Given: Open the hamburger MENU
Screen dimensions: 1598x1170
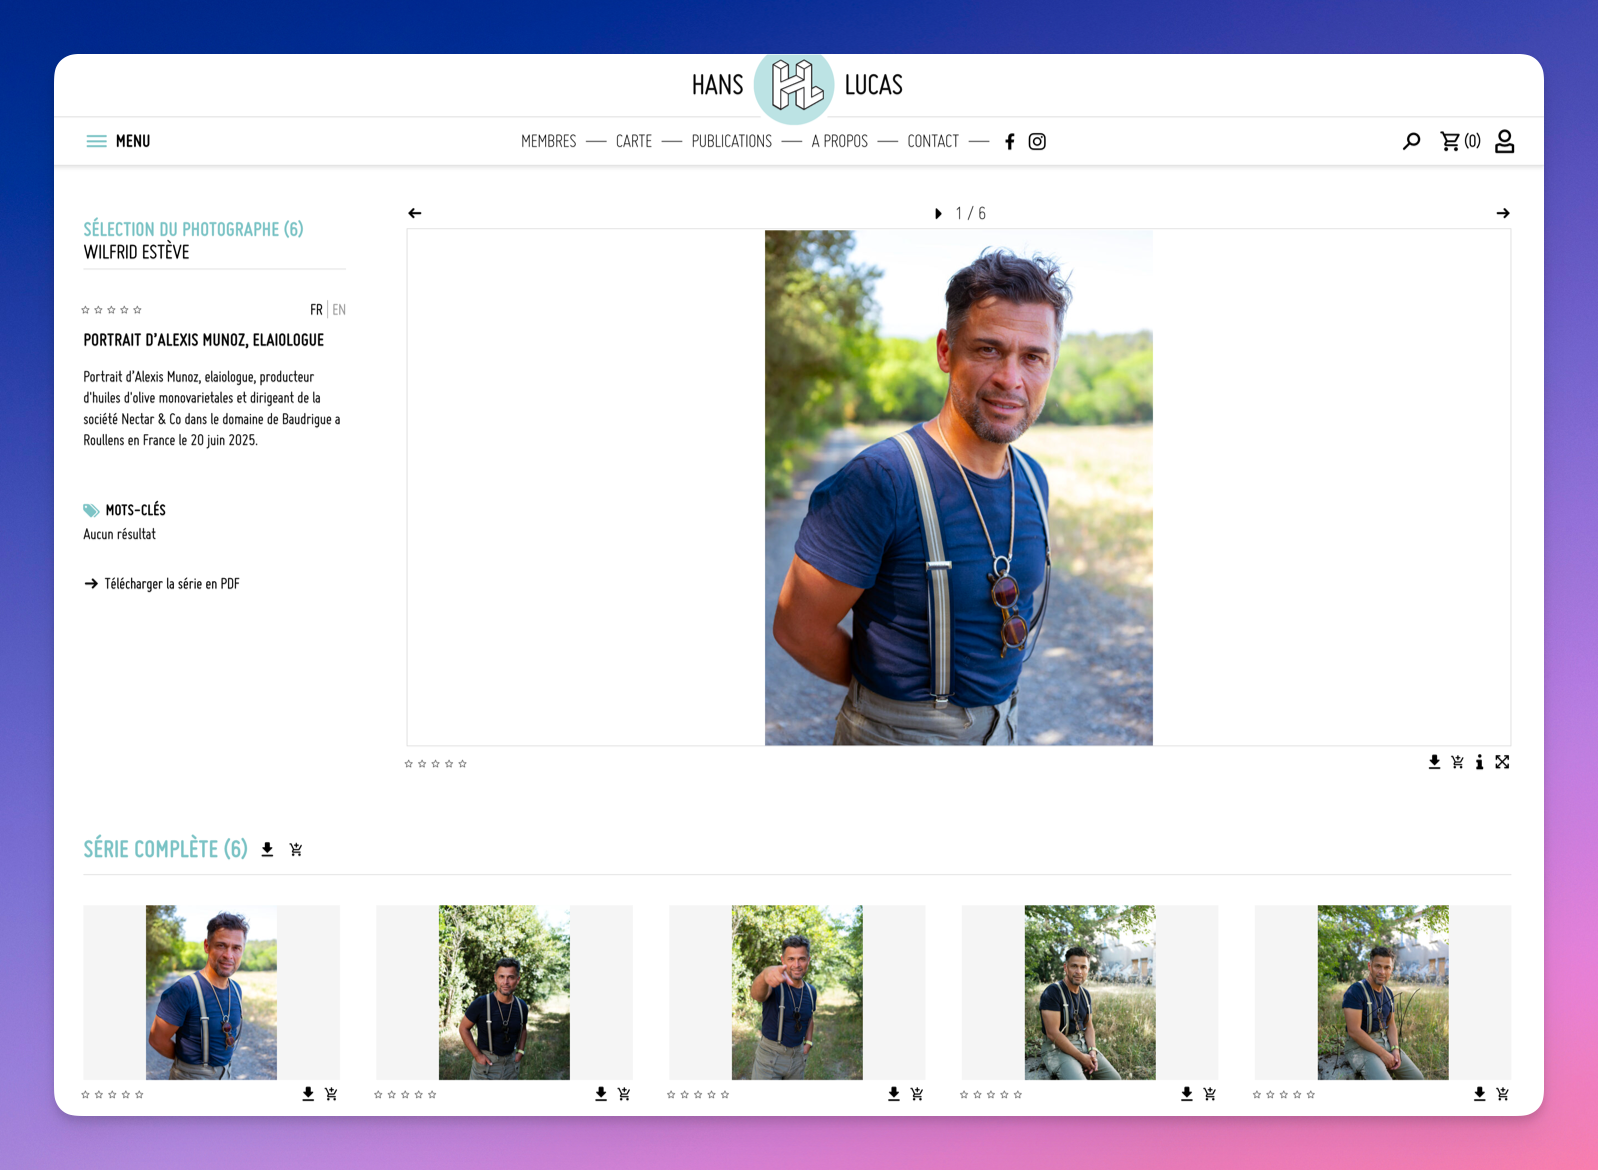Looking at the screenshot, I should [118, 141].
